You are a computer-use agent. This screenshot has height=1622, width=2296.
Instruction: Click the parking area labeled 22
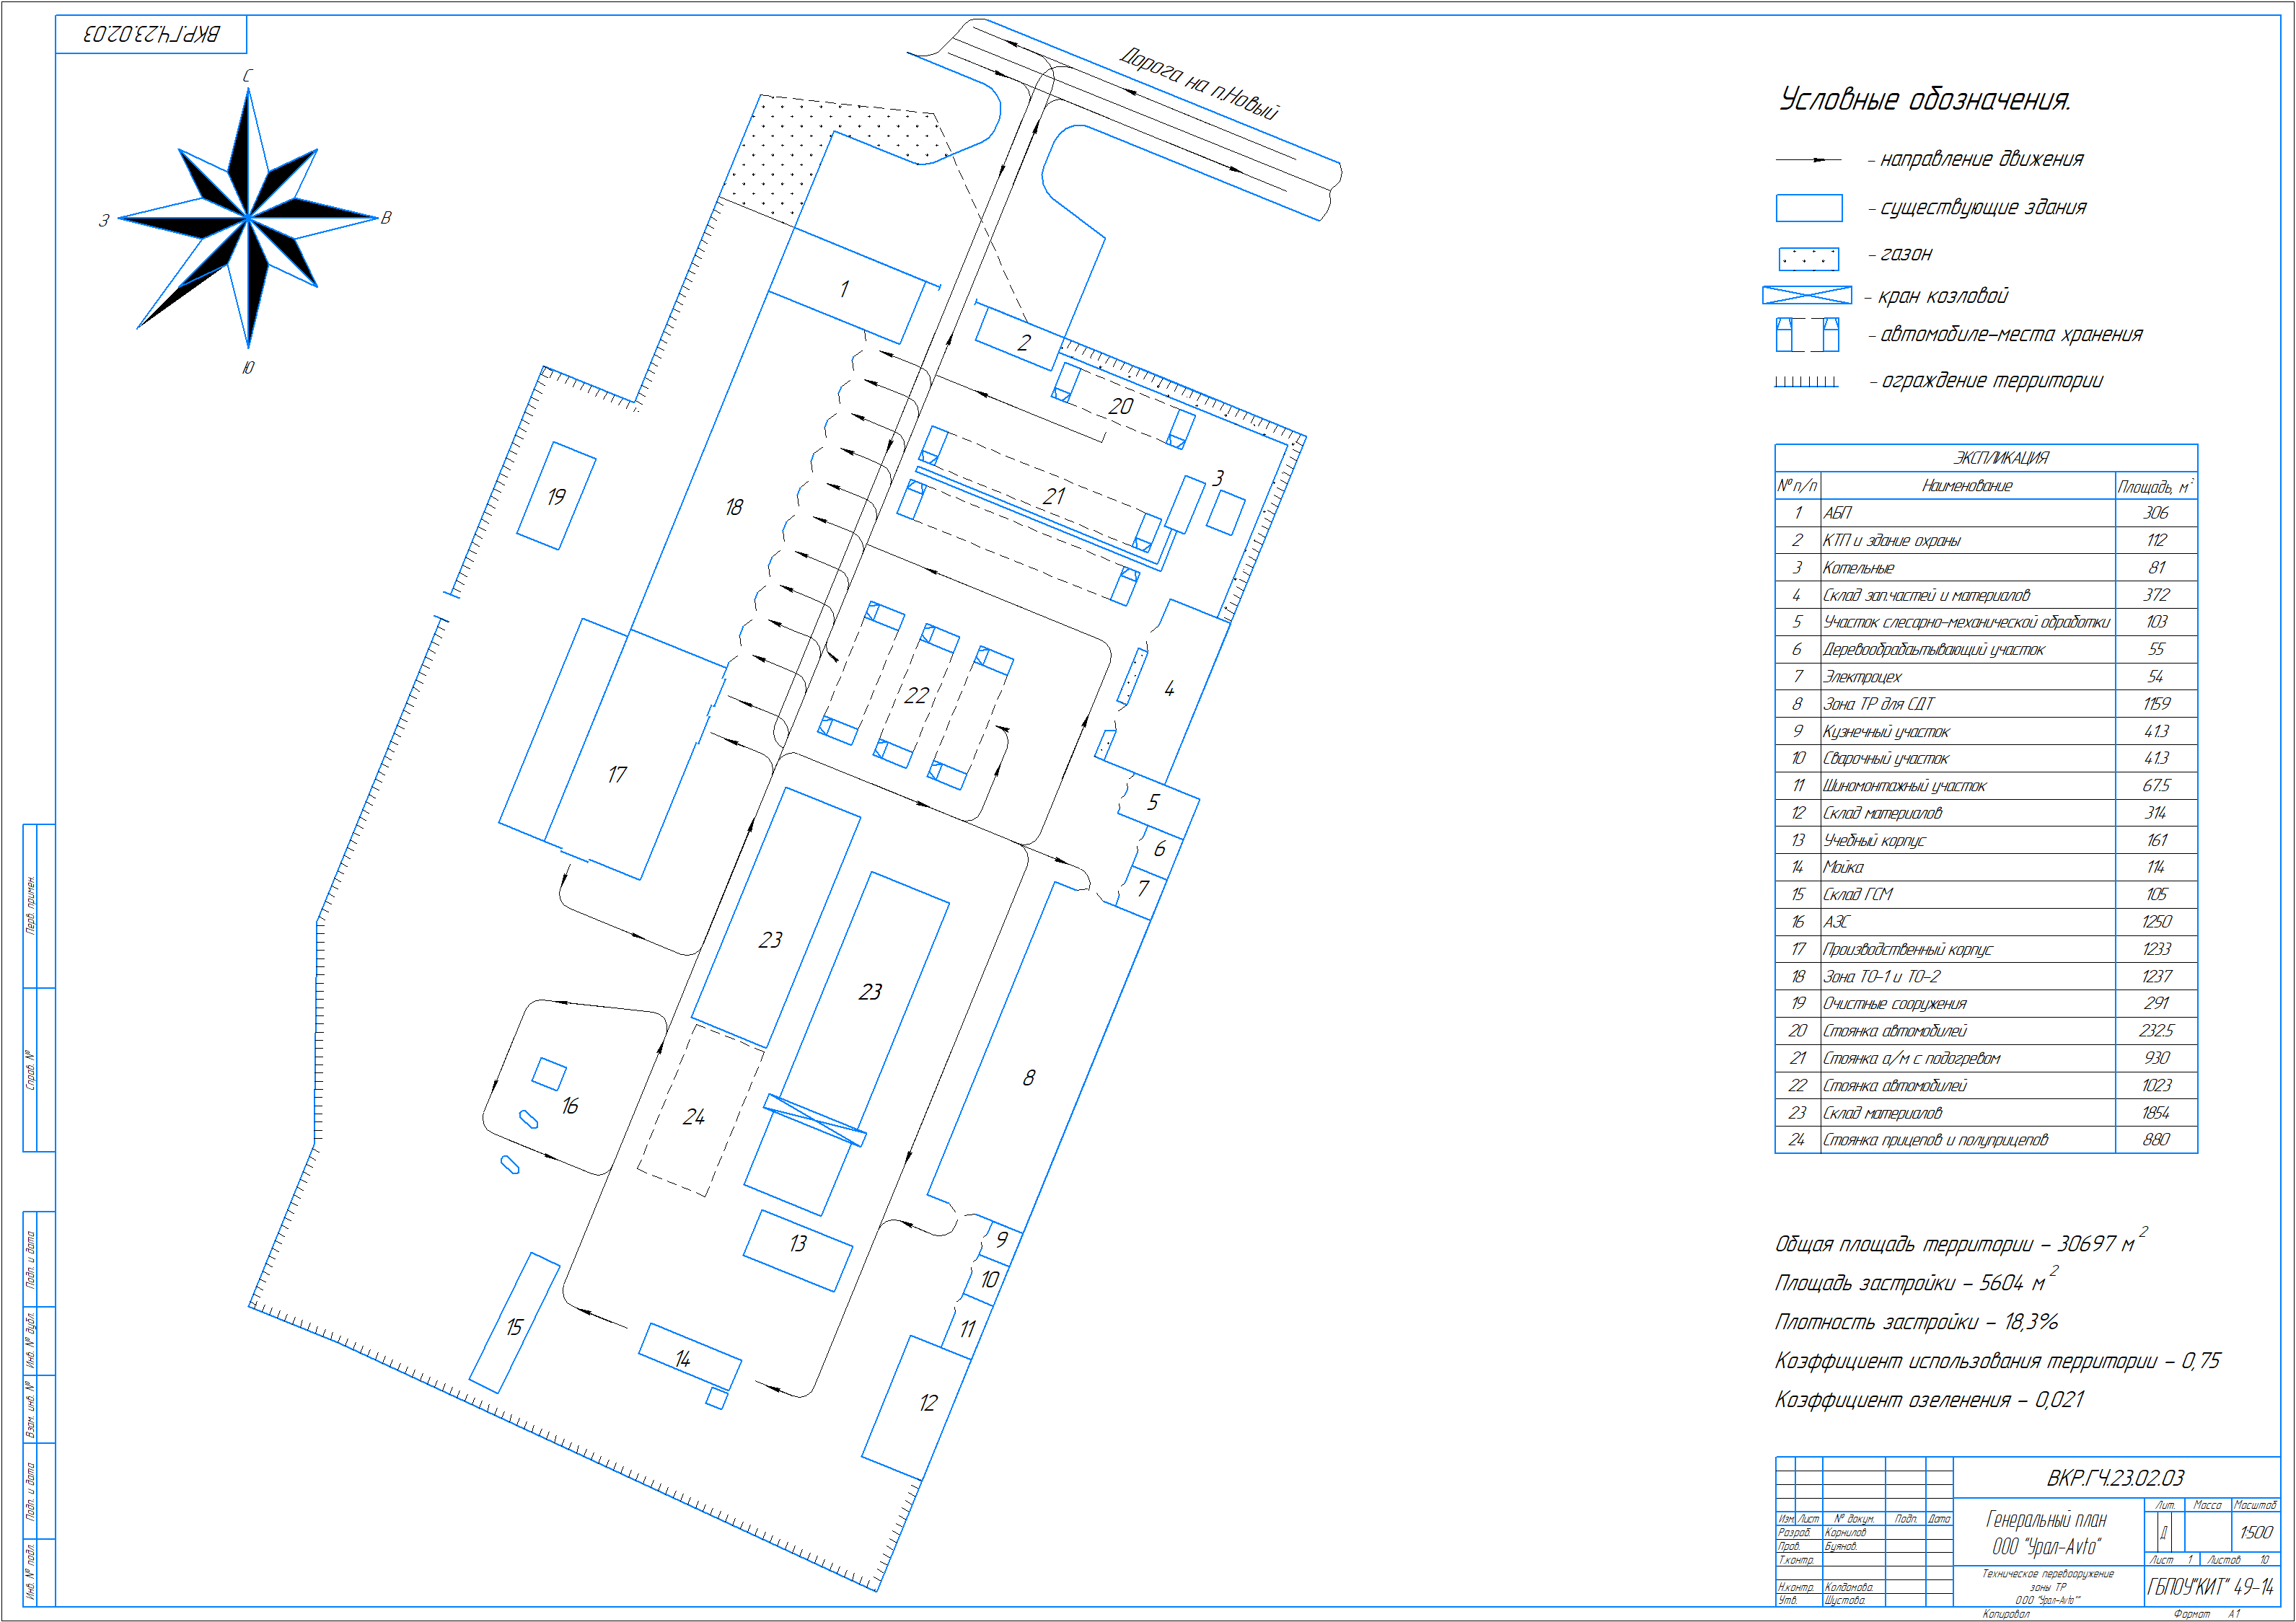coord(916,695)
